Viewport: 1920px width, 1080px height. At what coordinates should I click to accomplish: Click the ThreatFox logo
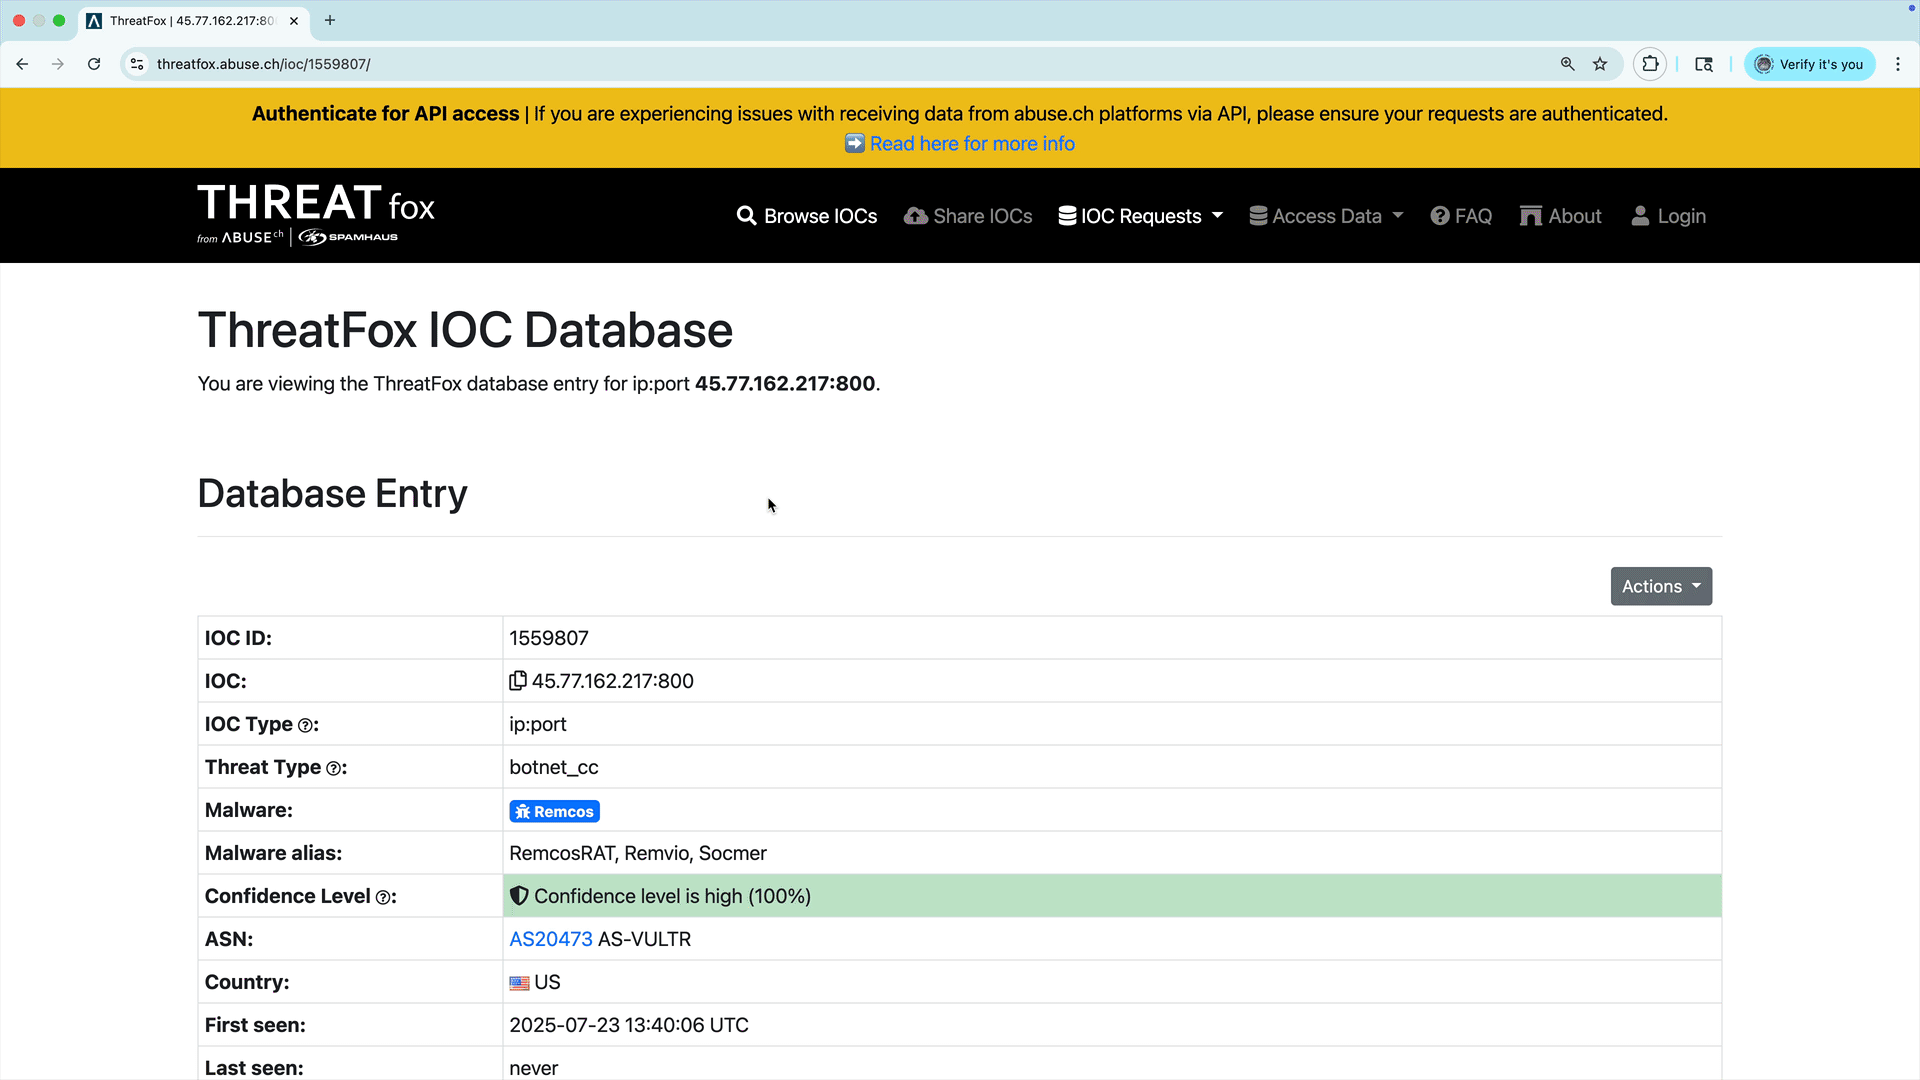click(316, 214)
